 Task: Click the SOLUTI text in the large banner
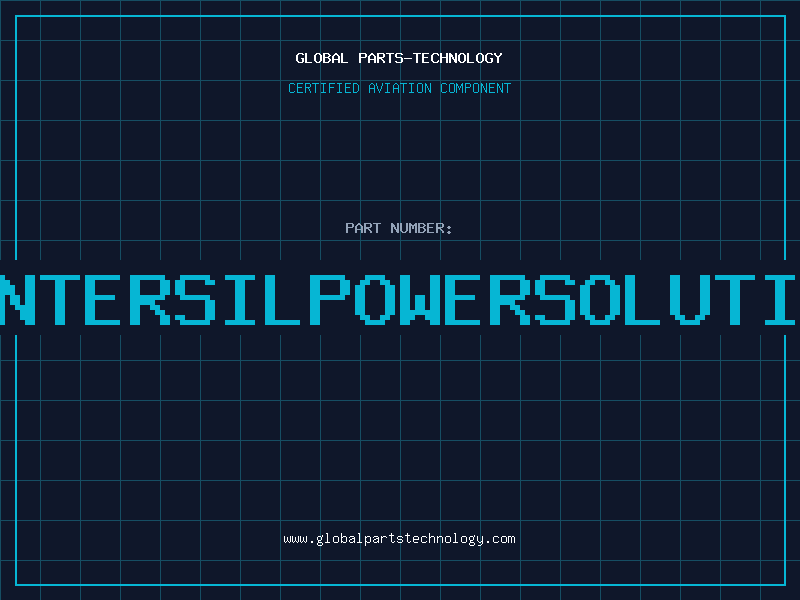[x=666, y=297]
